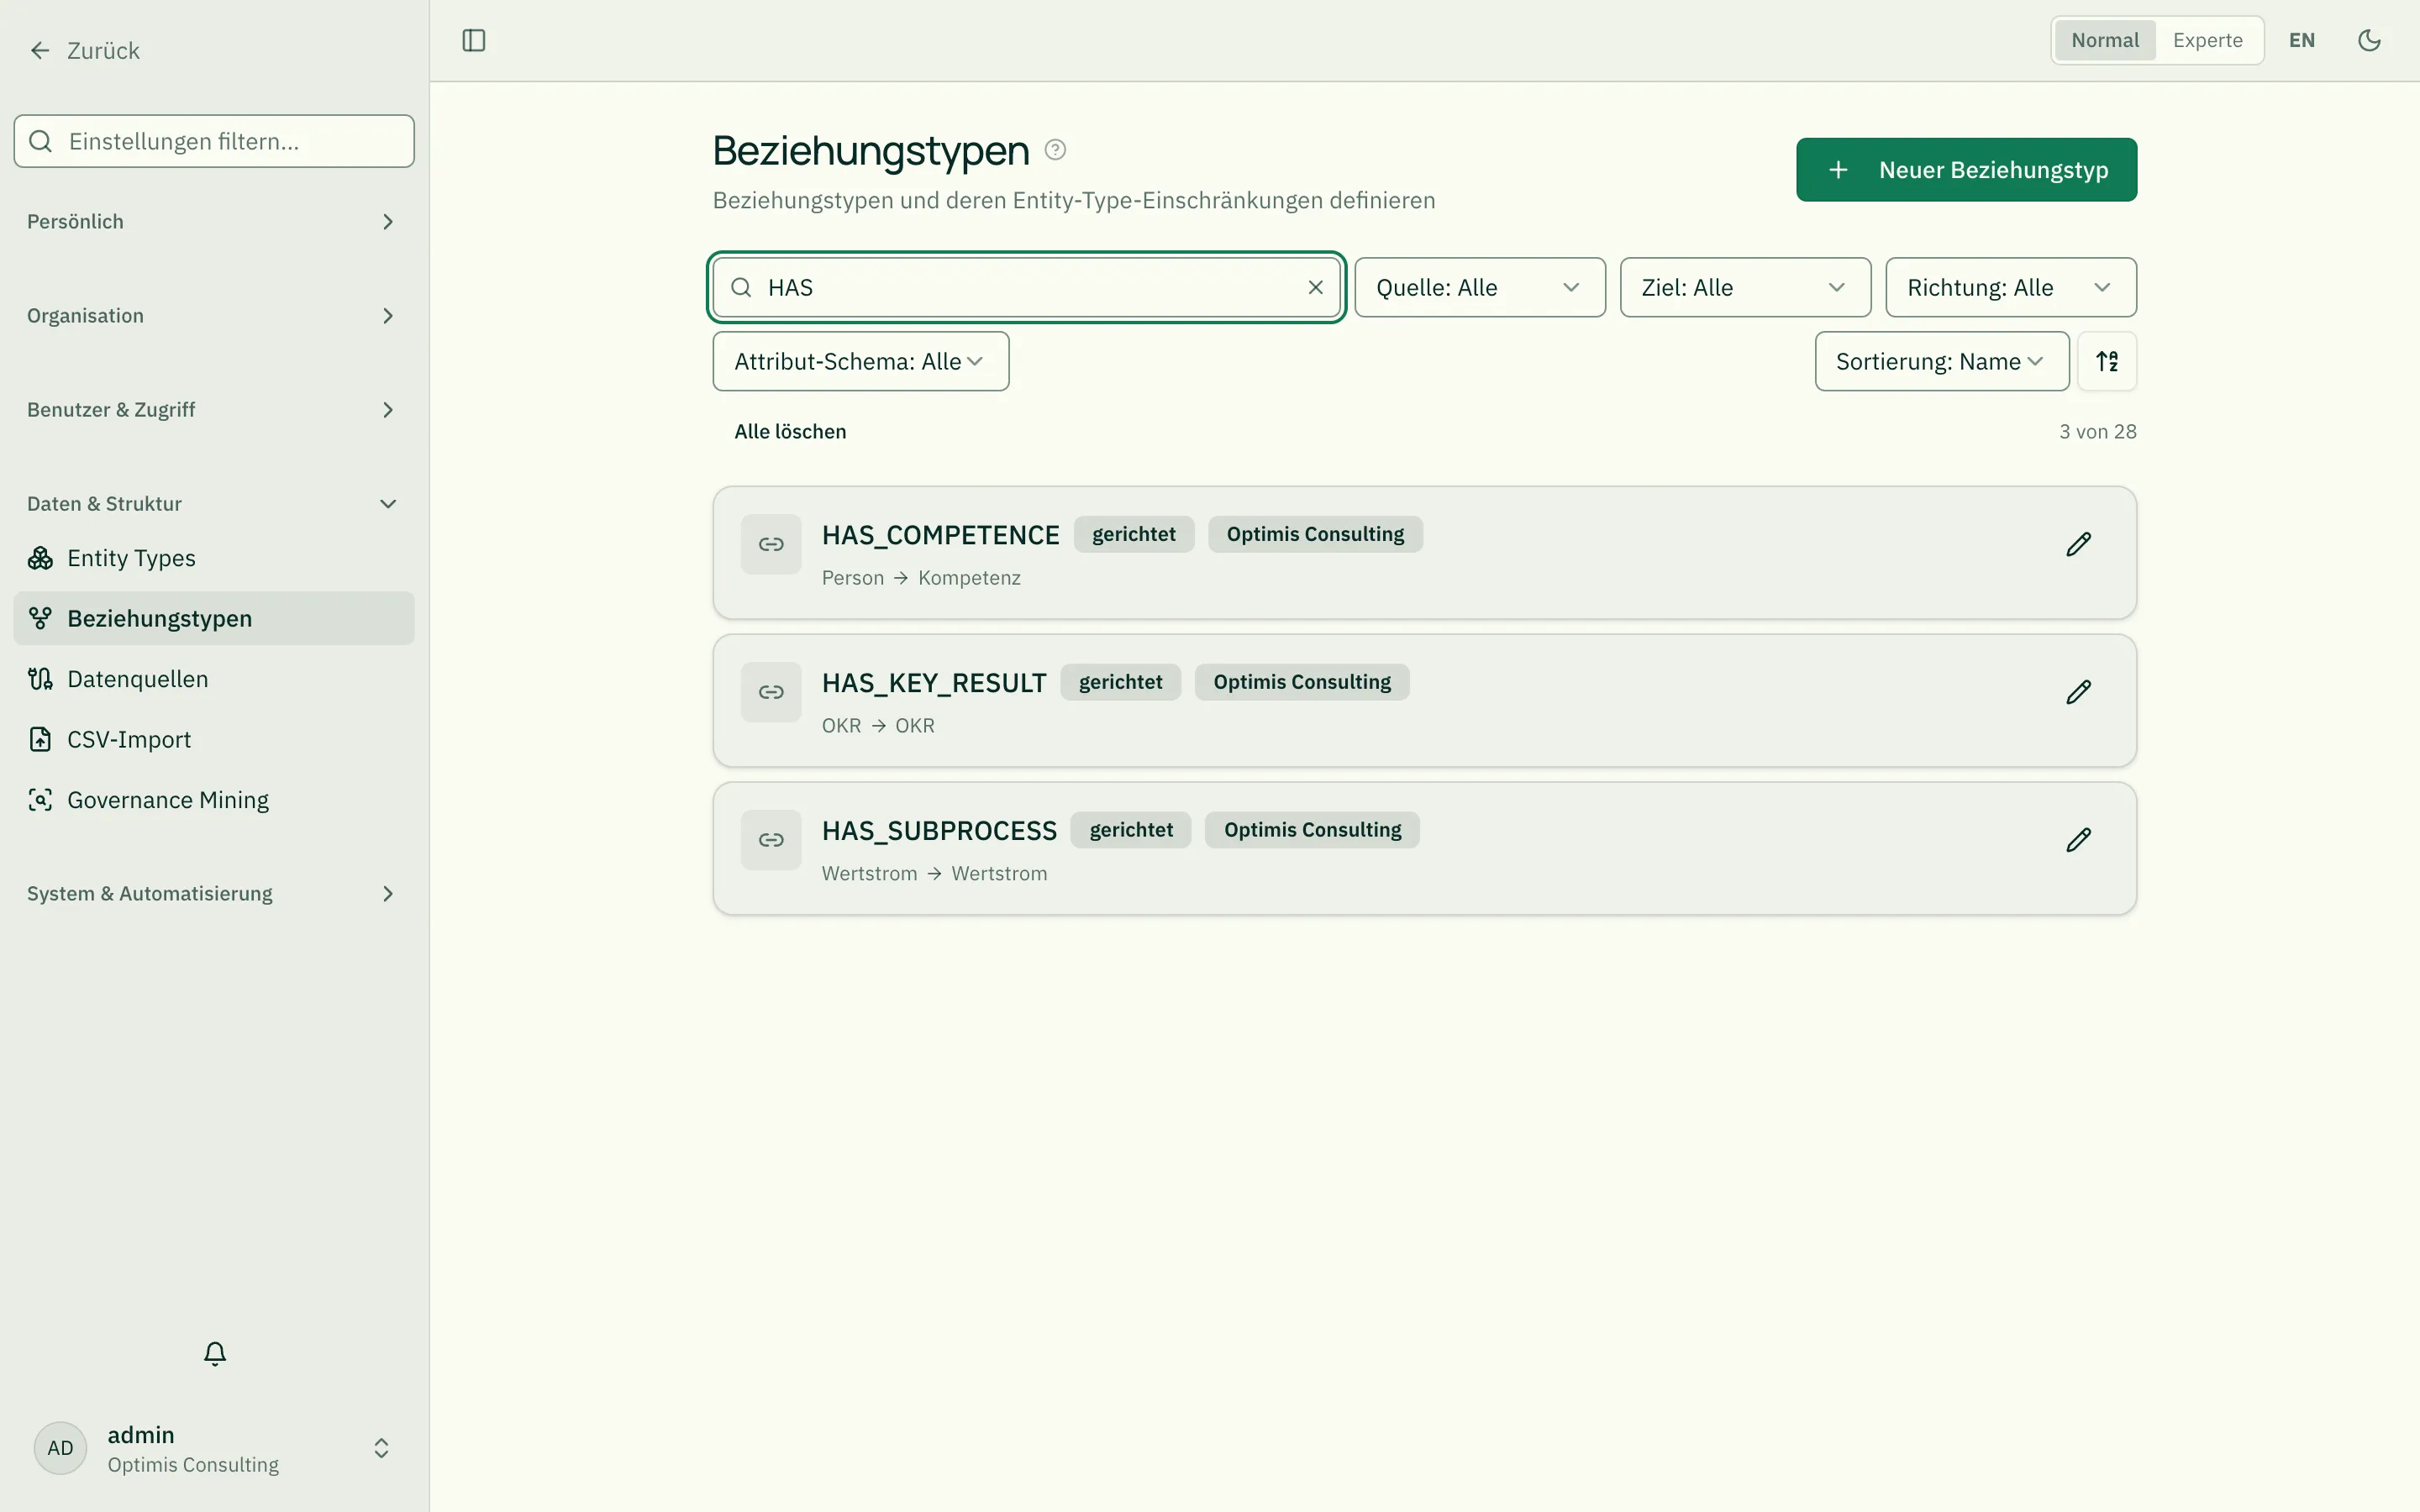Image resolution: width=2420 pixels, height=1512 pixels.
Task: Focus the Einstellungen filtern search field
Action: (x=213, y=141)
